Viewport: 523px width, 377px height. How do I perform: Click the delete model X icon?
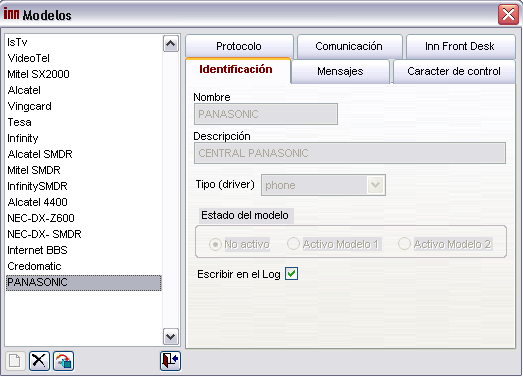click(x=39, y=361)
